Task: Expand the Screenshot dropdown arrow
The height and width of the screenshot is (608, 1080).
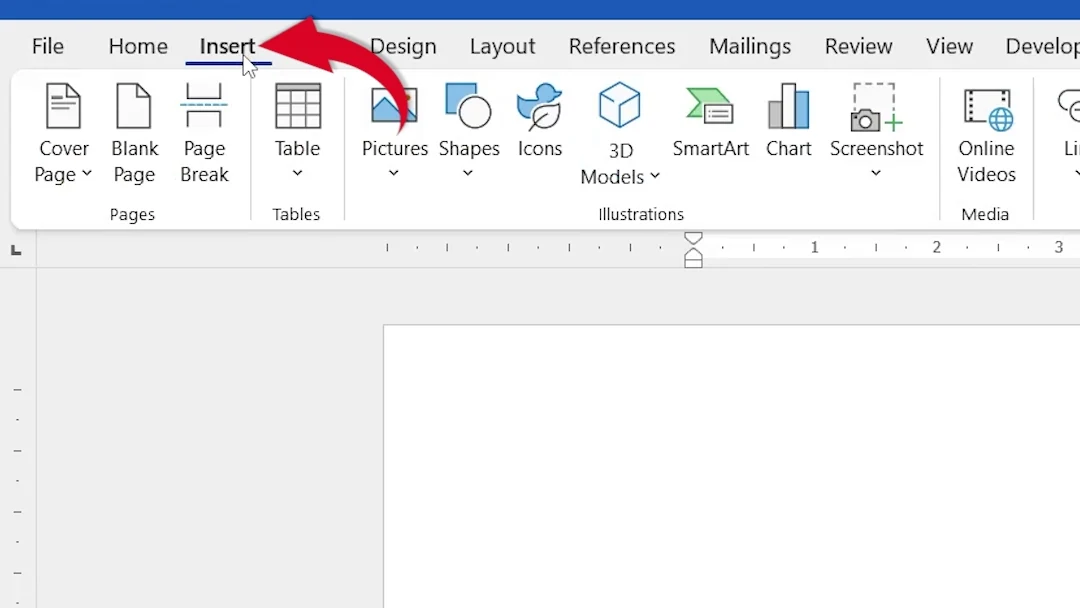Action: (x=875, y=174)
